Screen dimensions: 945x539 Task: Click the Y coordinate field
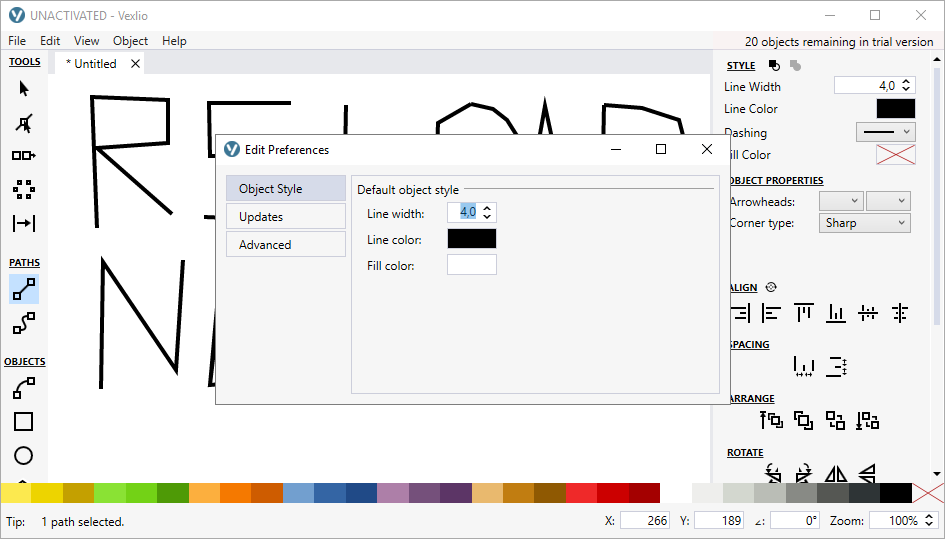pyautogui.click(x=719, y=520)
